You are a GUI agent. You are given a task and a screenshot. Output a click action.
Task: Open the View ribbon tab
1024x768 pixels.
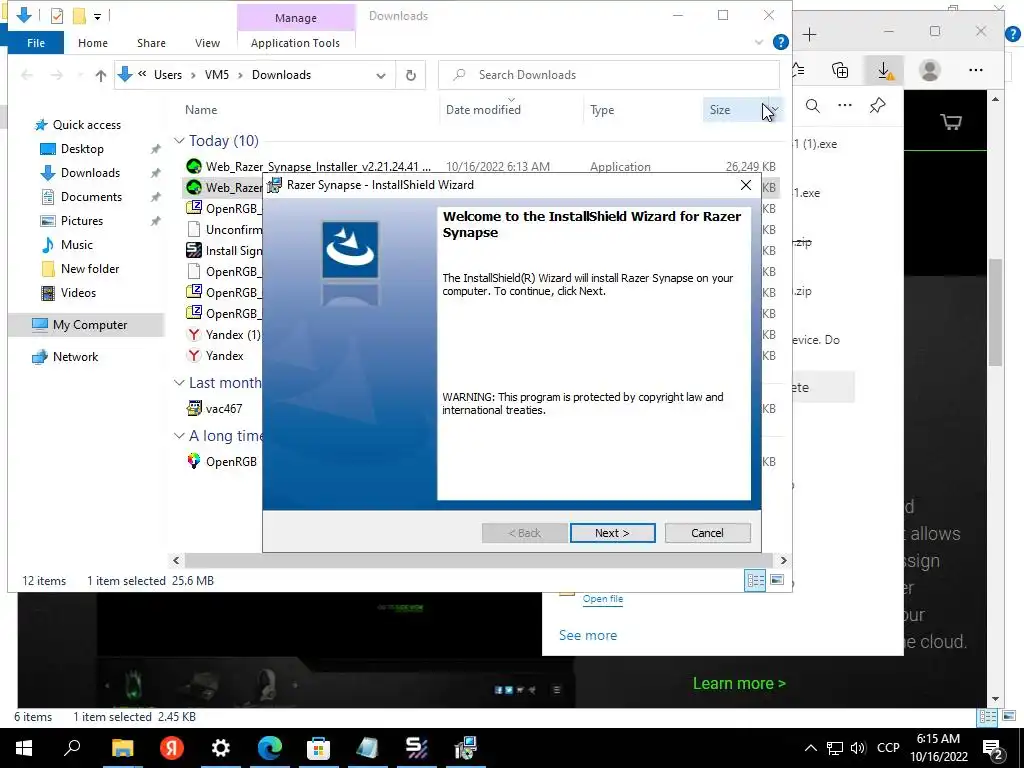(207, 43)
